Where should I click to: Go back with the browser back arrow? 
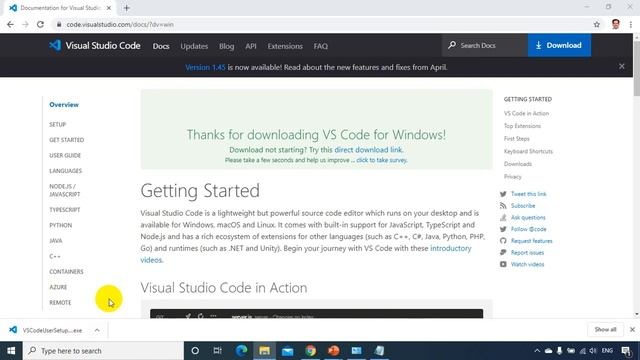pos(10,24)
